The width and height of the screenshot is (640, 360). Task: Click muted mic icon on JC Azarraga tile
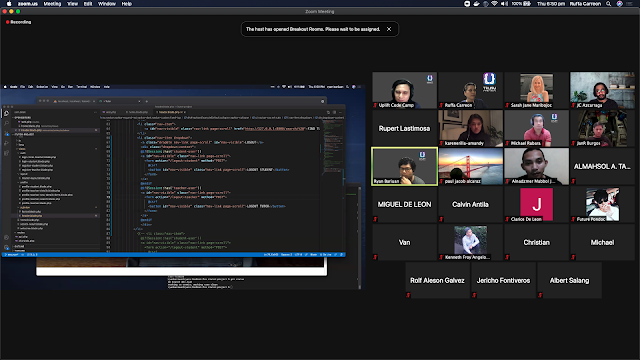click(x=573, y=105)
